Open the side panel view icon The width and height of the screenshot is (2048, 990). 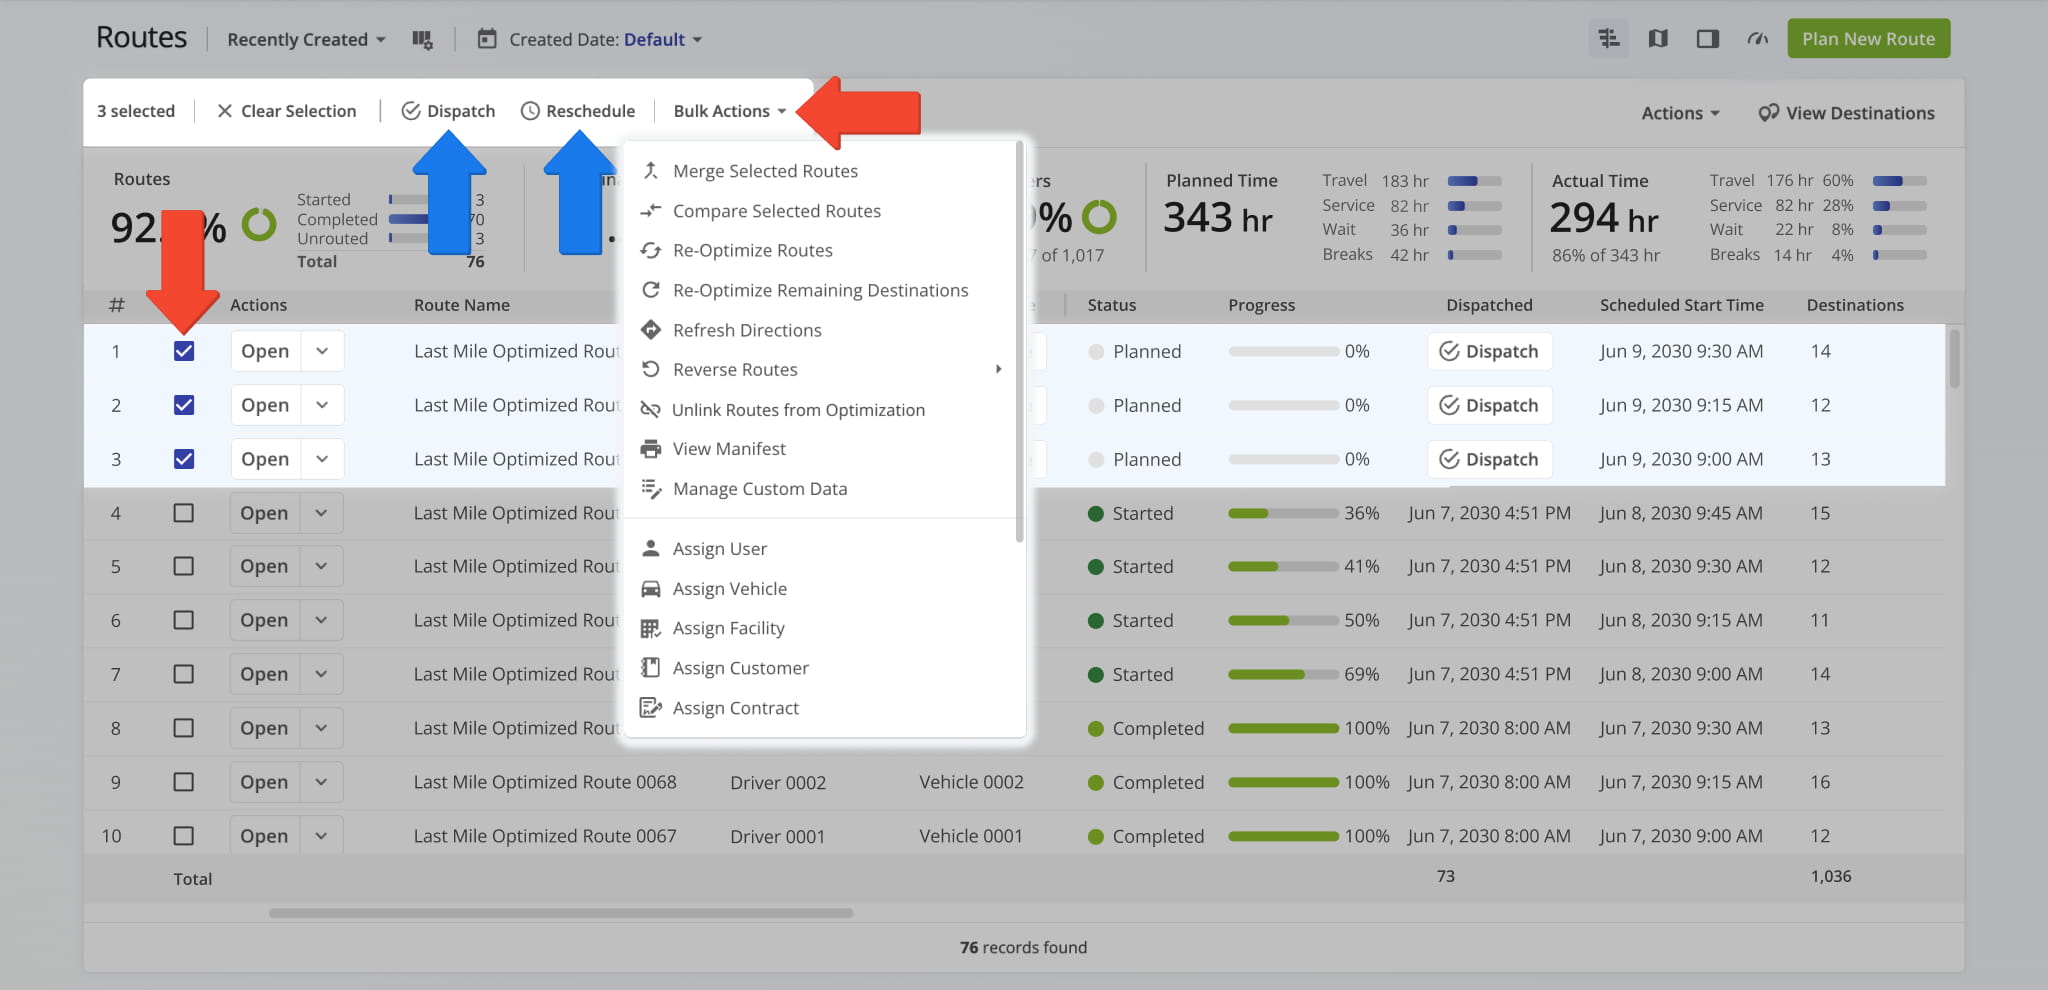[x=1707, y=39]
